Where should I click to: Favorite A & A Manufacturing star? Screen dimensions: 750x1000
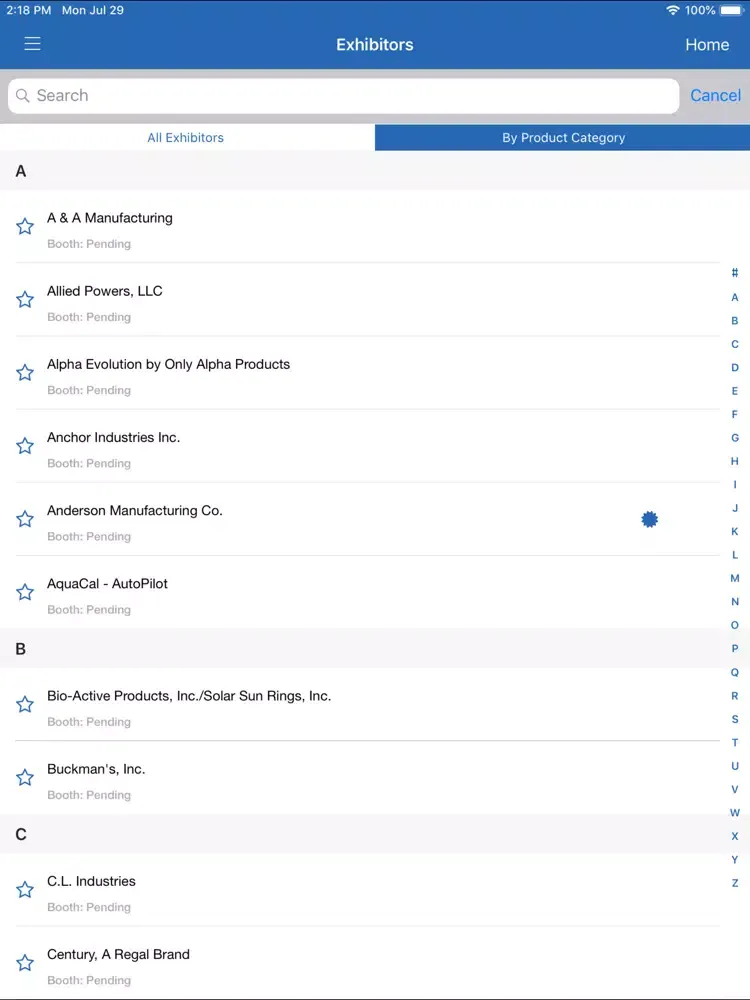[x=25, y=226]
